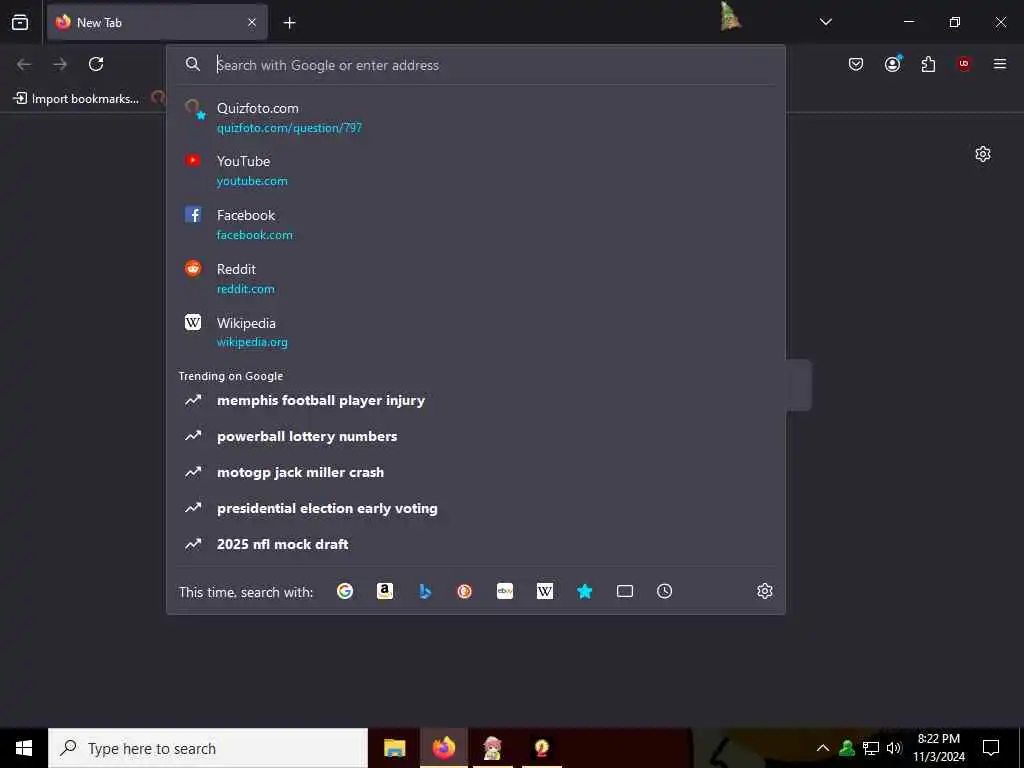Open the list all tabs chevron

click(x=825, y=22)
